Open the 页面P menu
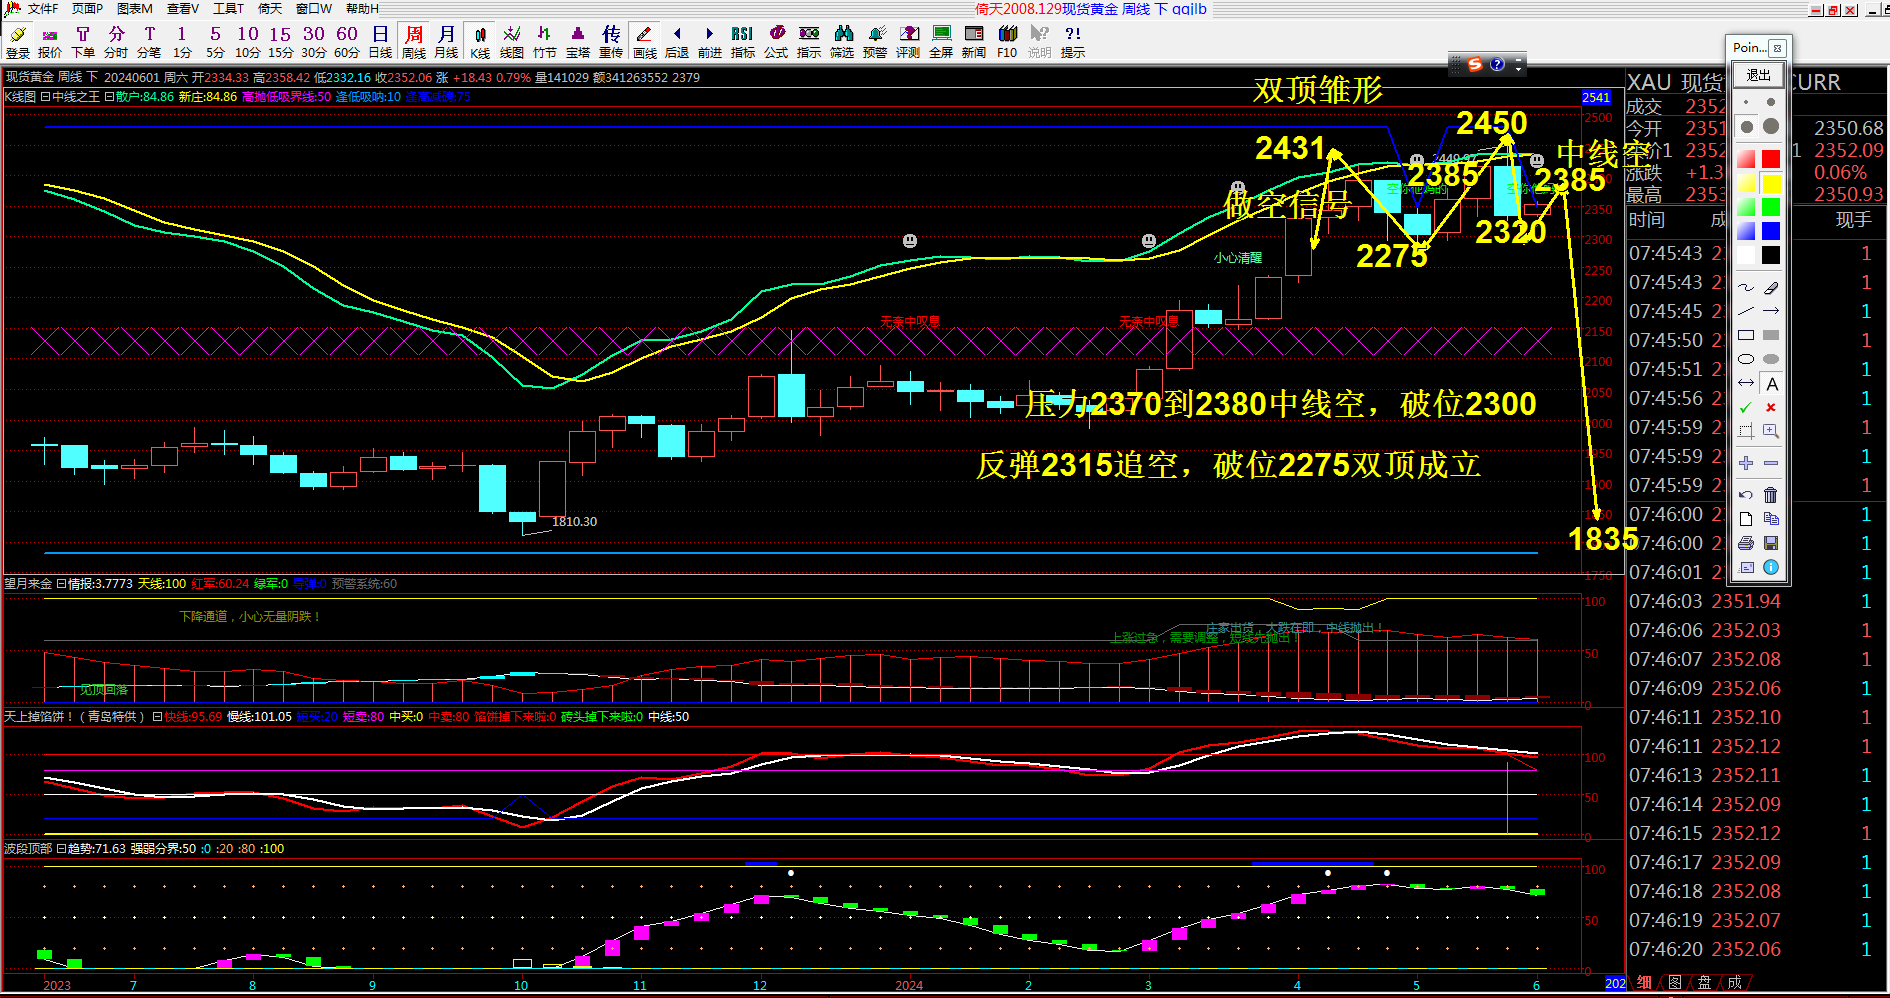Image resolution: width=1890 pixels, height=998 pixels. click(88, 9)
